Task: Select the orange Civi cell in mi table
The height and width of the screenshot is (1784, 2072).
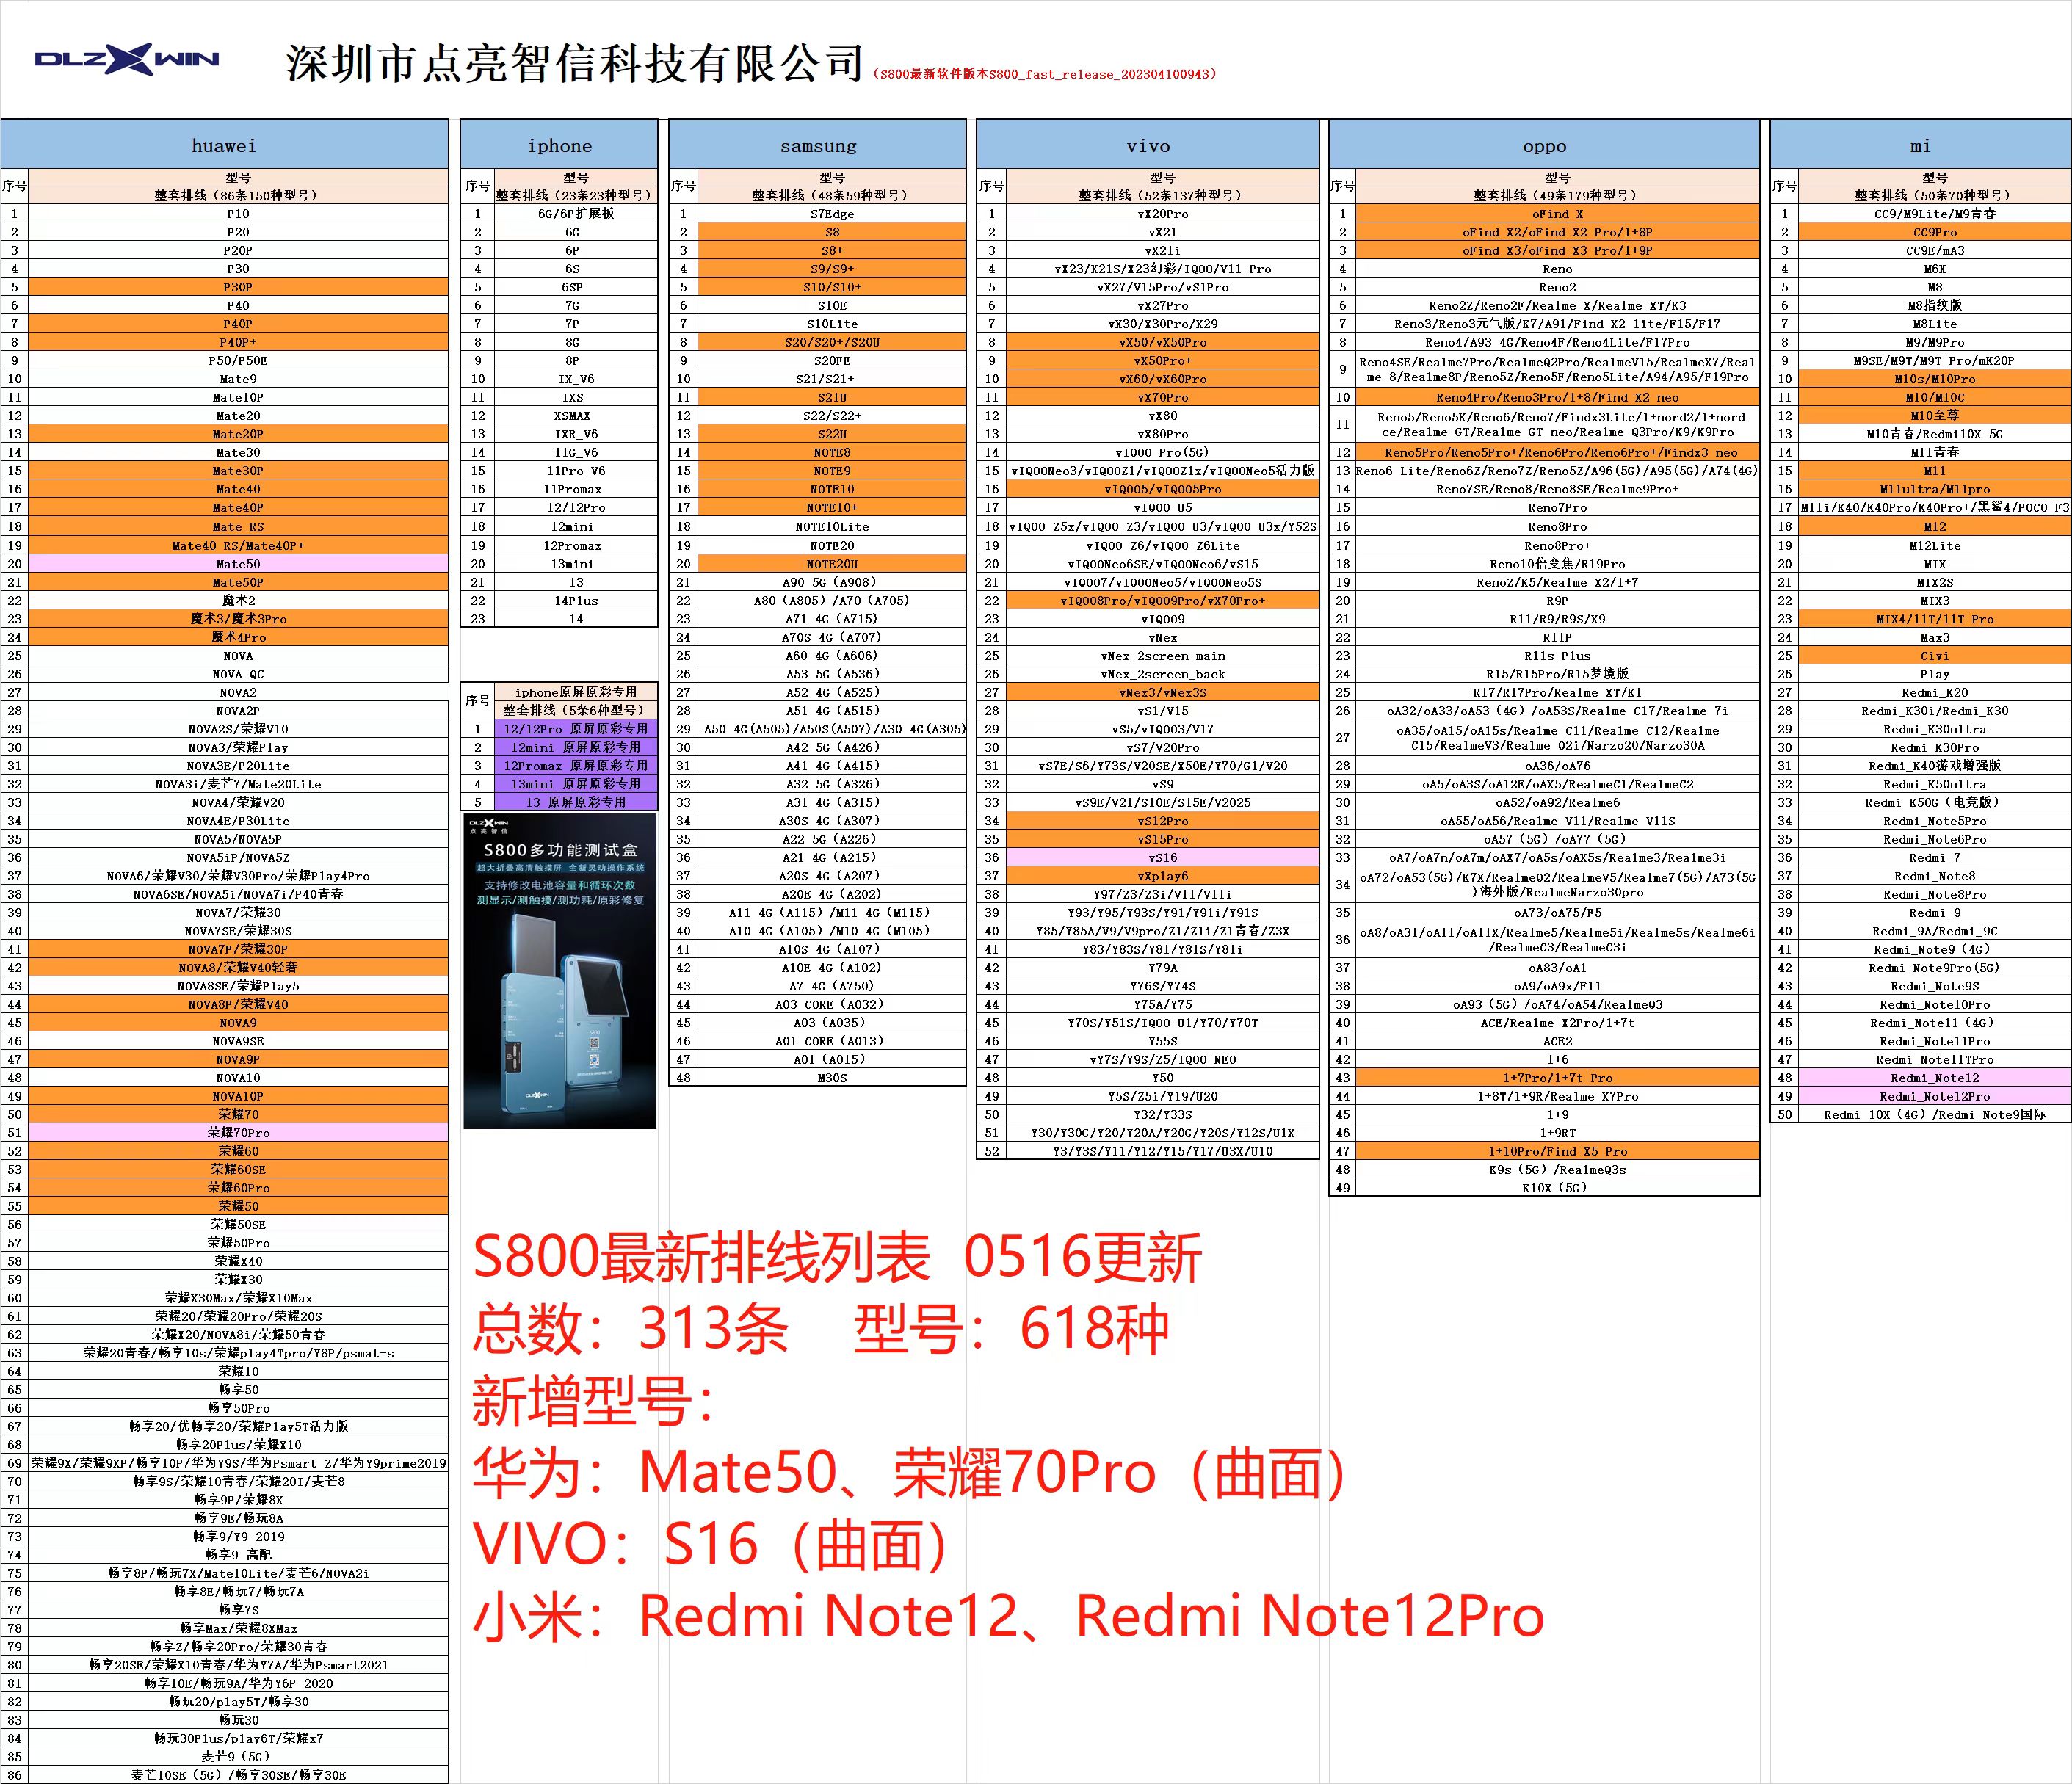Action: [1935, 656]
